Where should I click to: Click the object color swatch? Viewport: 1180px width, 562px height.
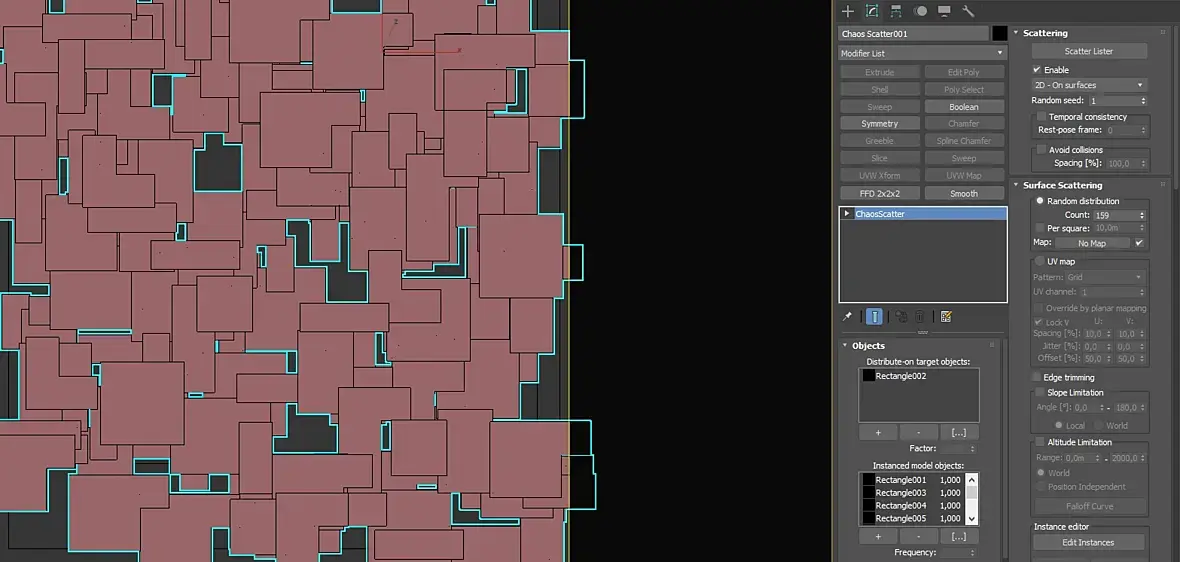tap(999, 34)
